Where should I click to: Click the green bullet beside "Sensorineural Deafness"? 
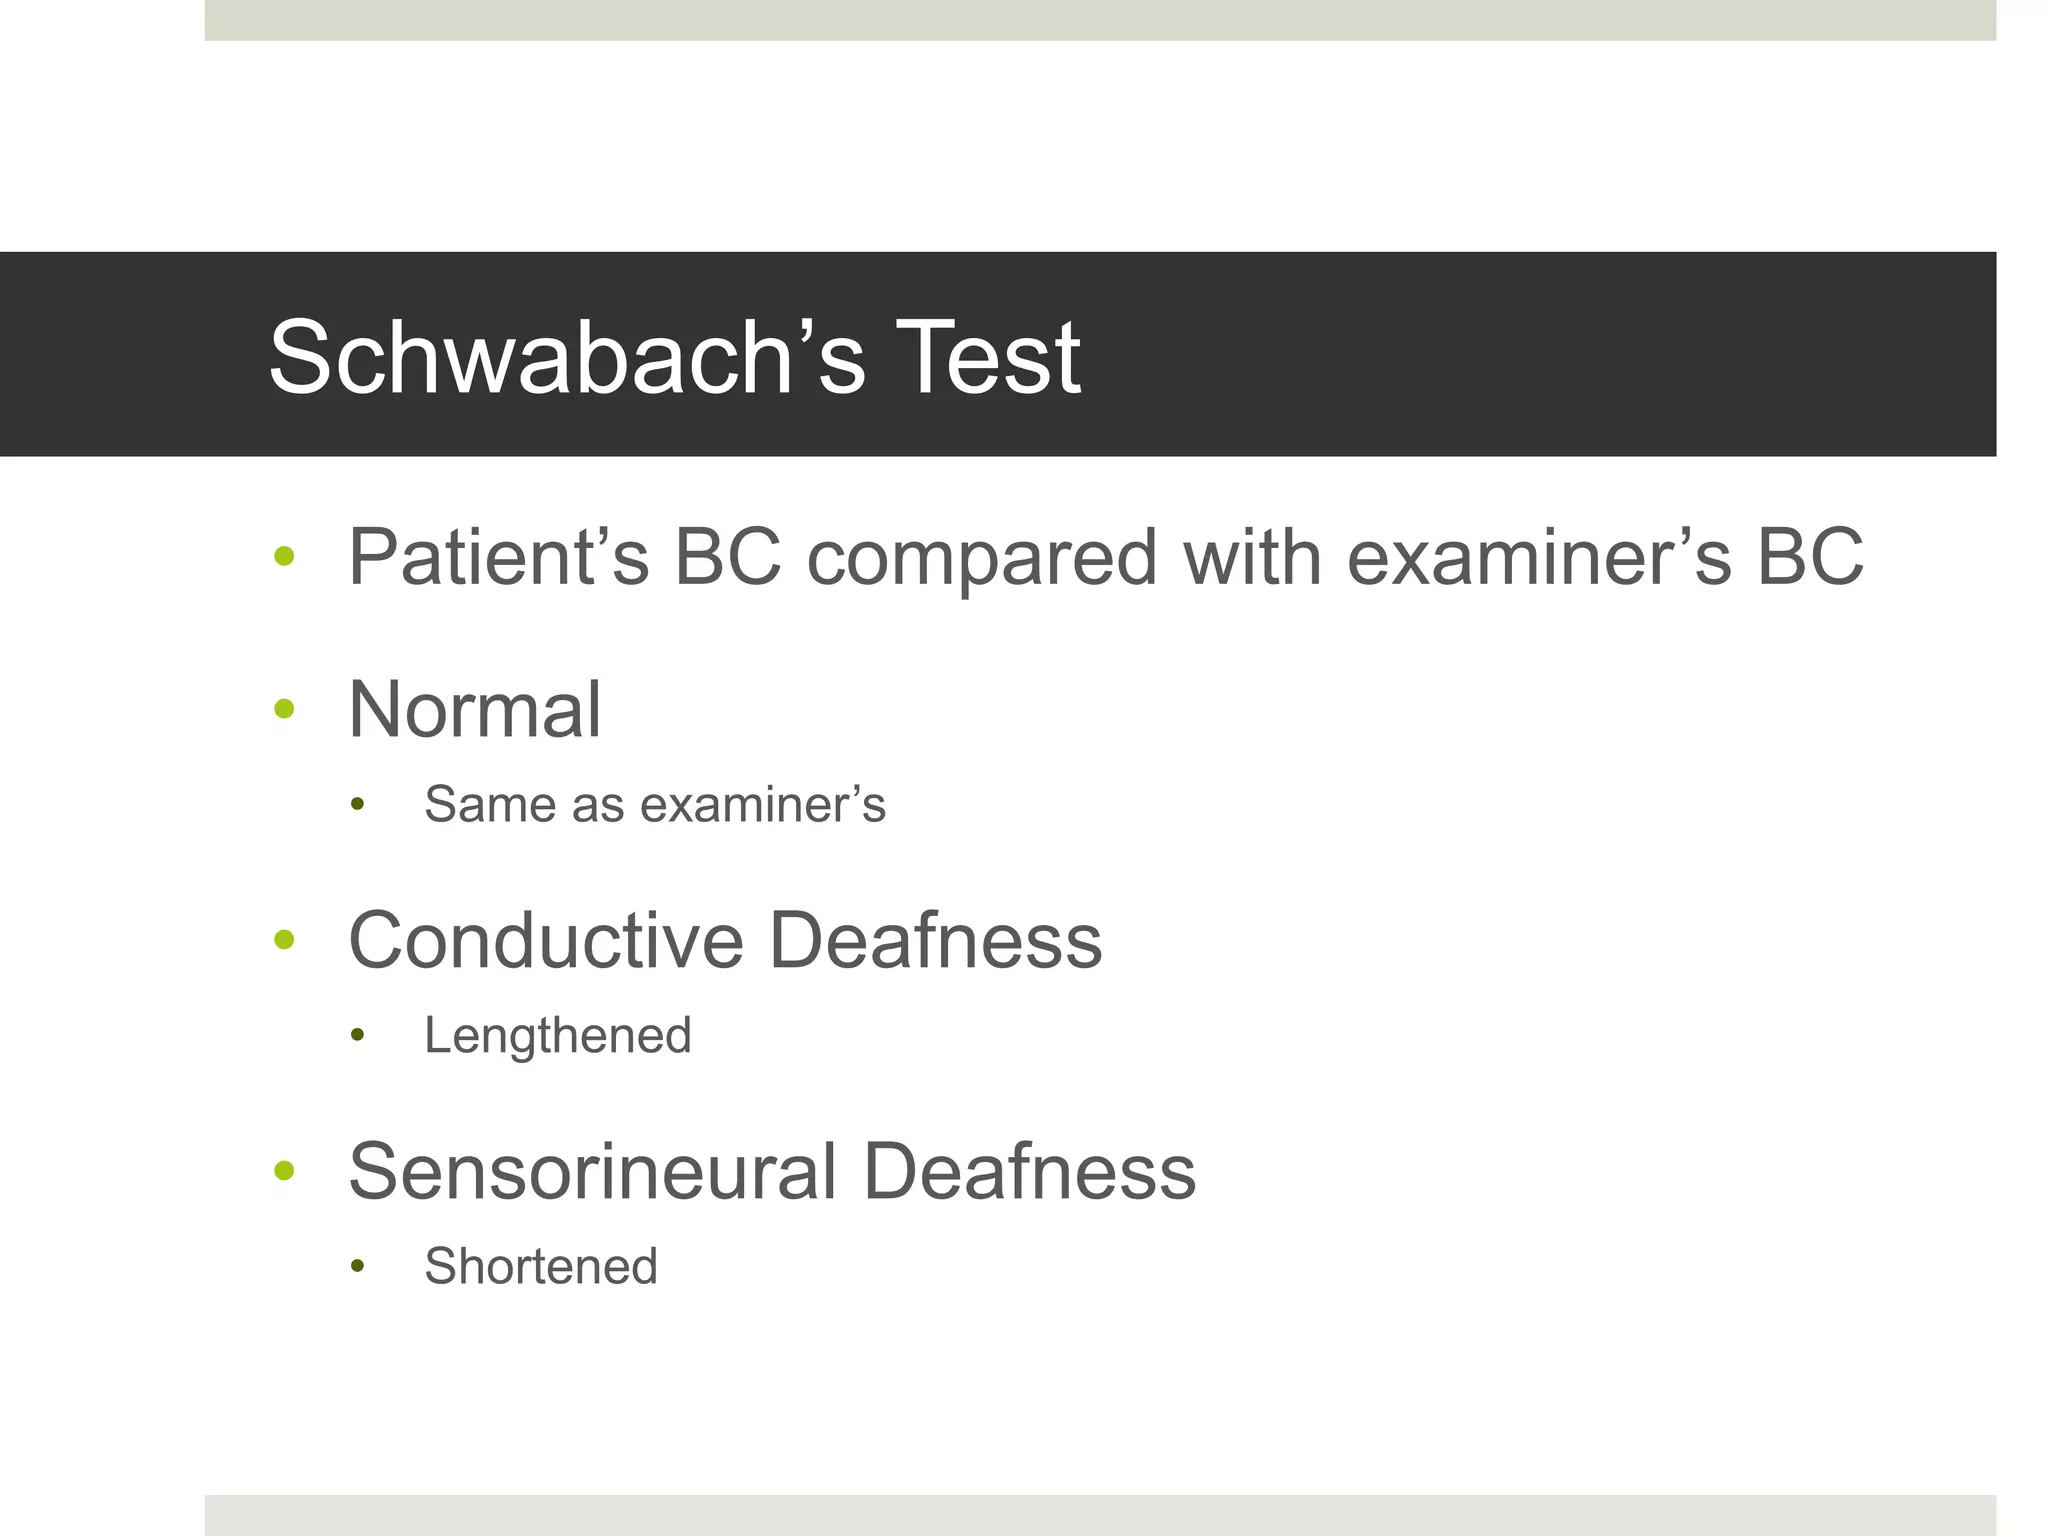point(284,1170)
